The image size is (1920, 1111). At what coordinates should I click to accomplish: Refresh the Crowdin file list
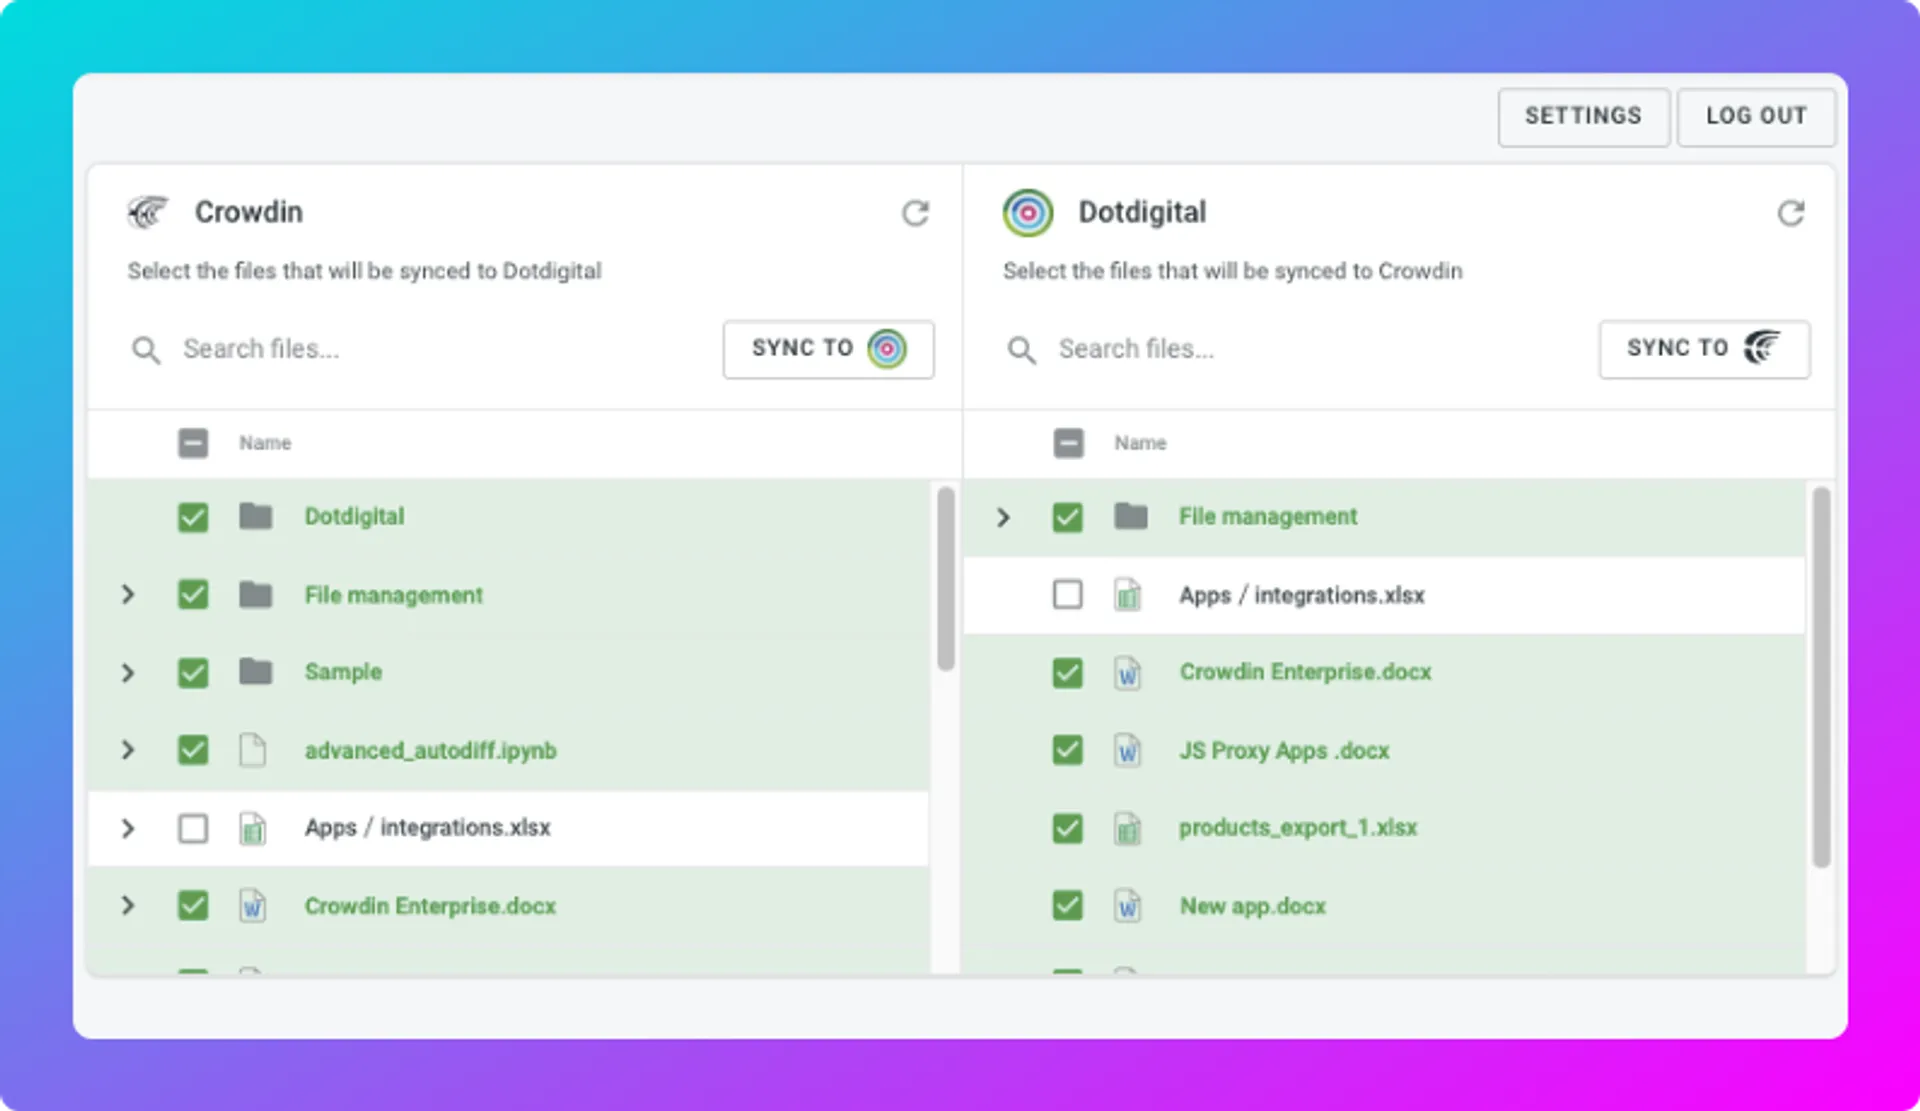tap(915, 213)
